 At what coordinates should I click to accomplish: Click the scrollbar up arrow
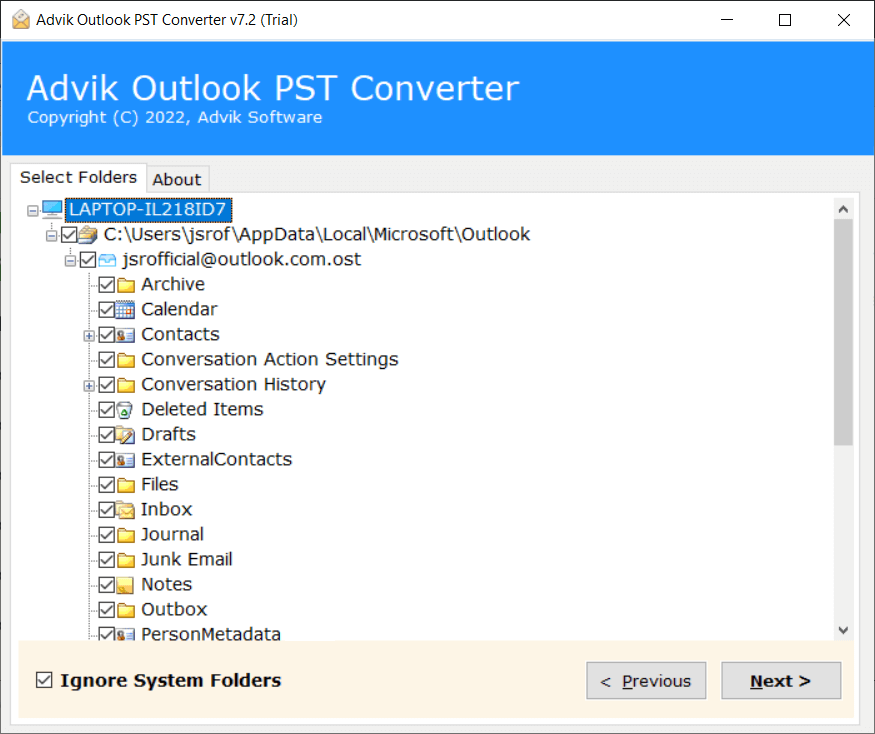click(843, 209)
